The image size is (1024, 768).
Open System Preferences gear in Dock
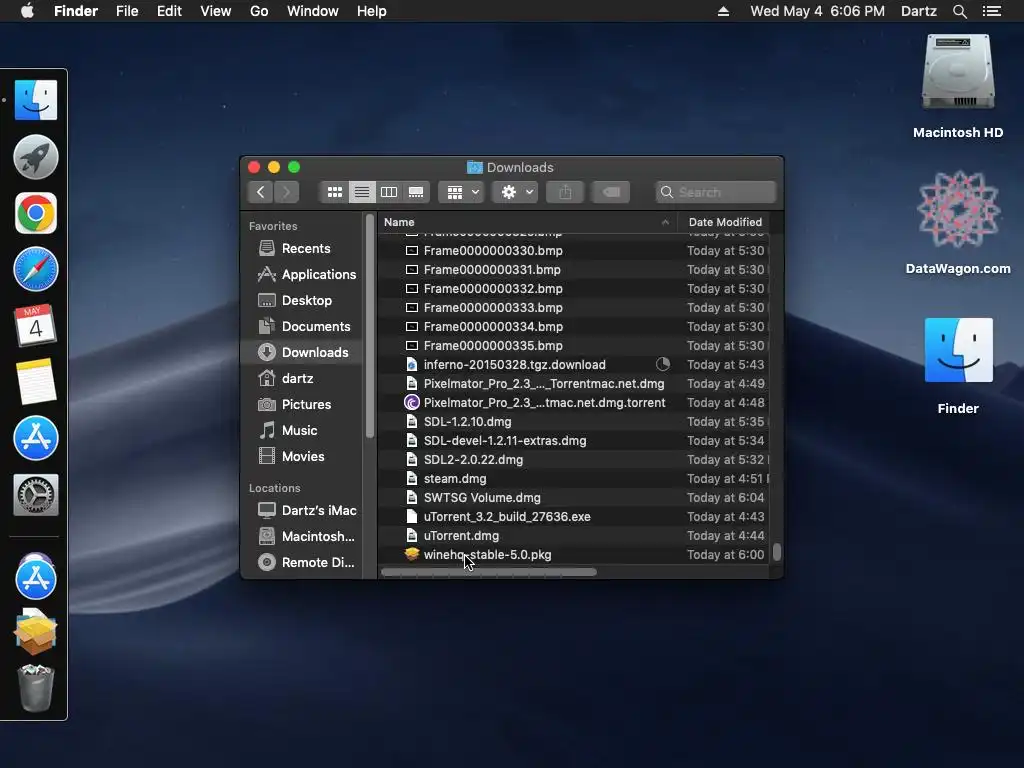[x=36, y=495]
